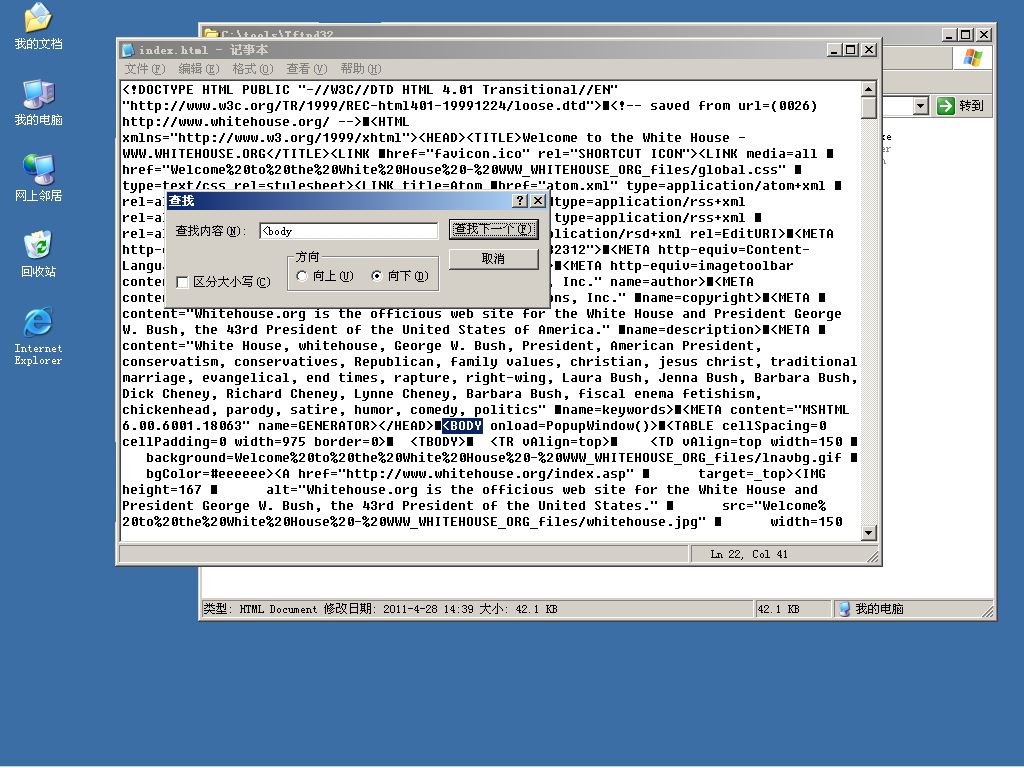Open the 文件 menu in Notepad

point(144,69)
